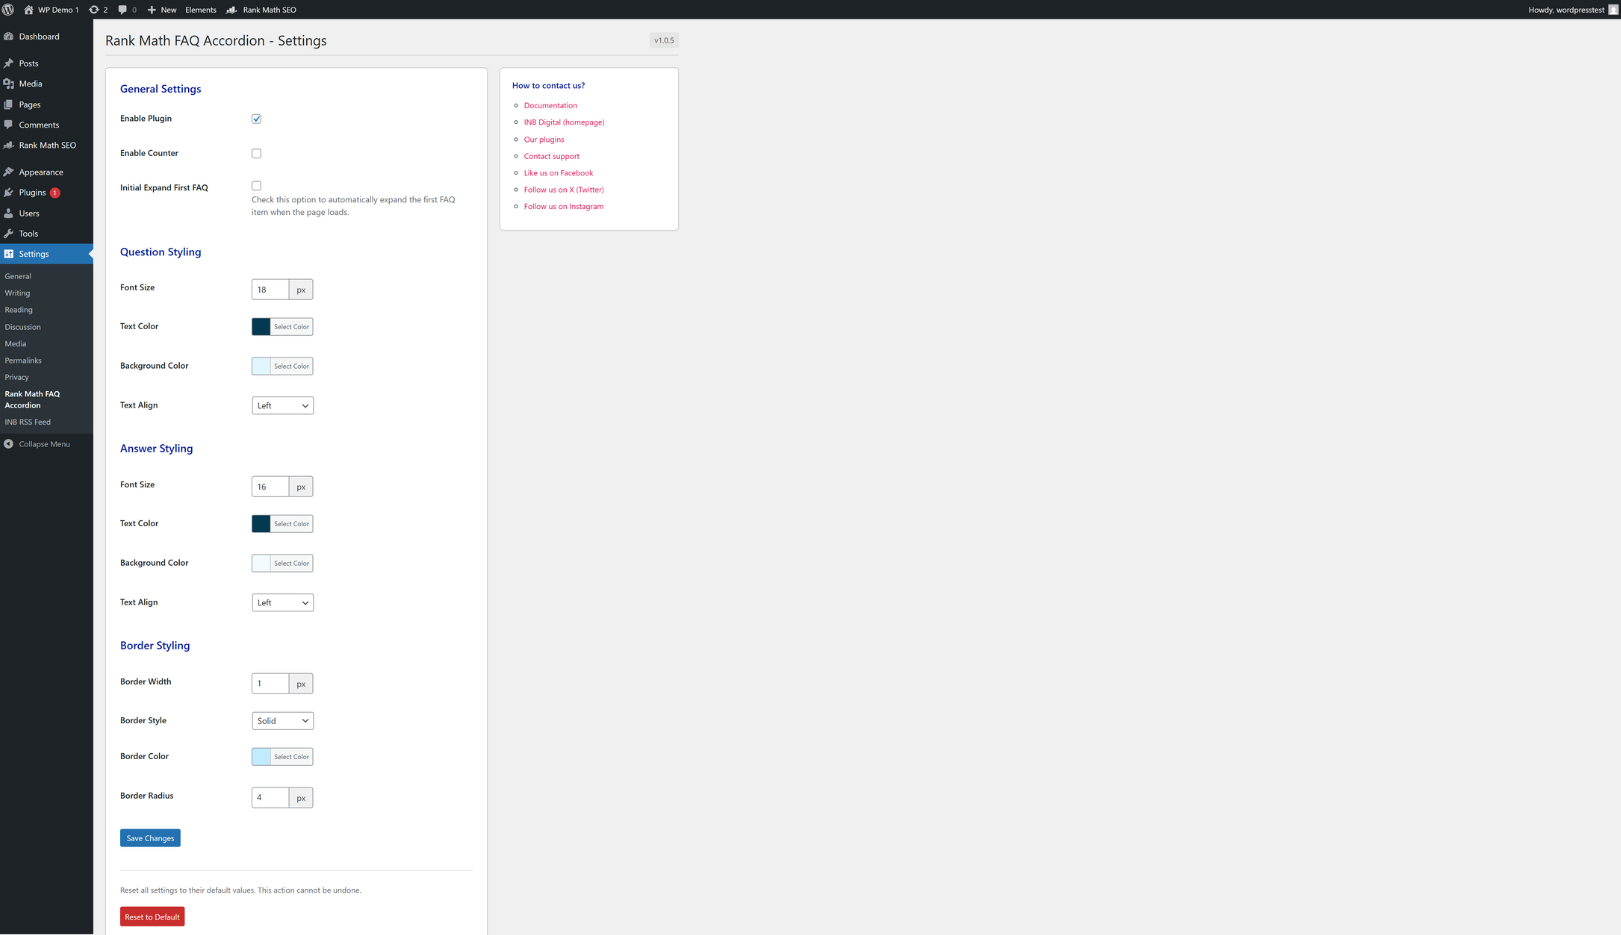The height and width of the screenshot is (935, 1621).
Task: Open the WP Demo 1 site home icon
Action: pos(28,9)
